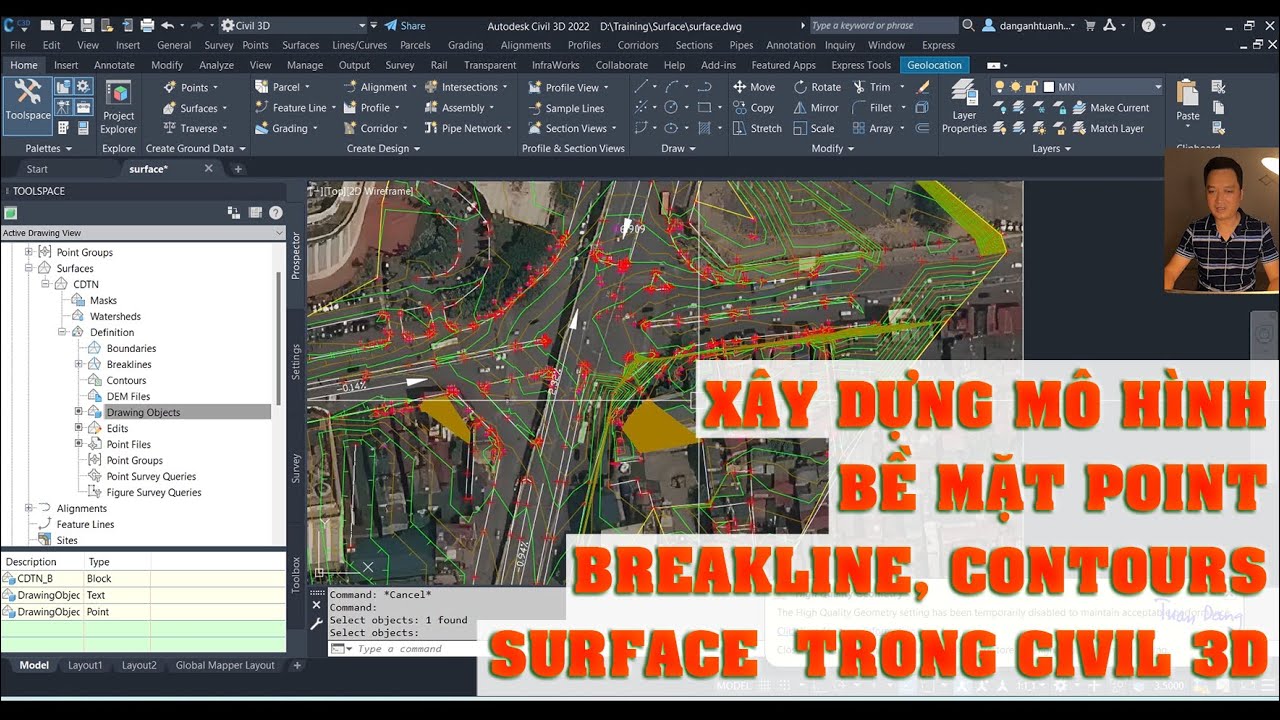Select the Copy tool

coord(753,108)
